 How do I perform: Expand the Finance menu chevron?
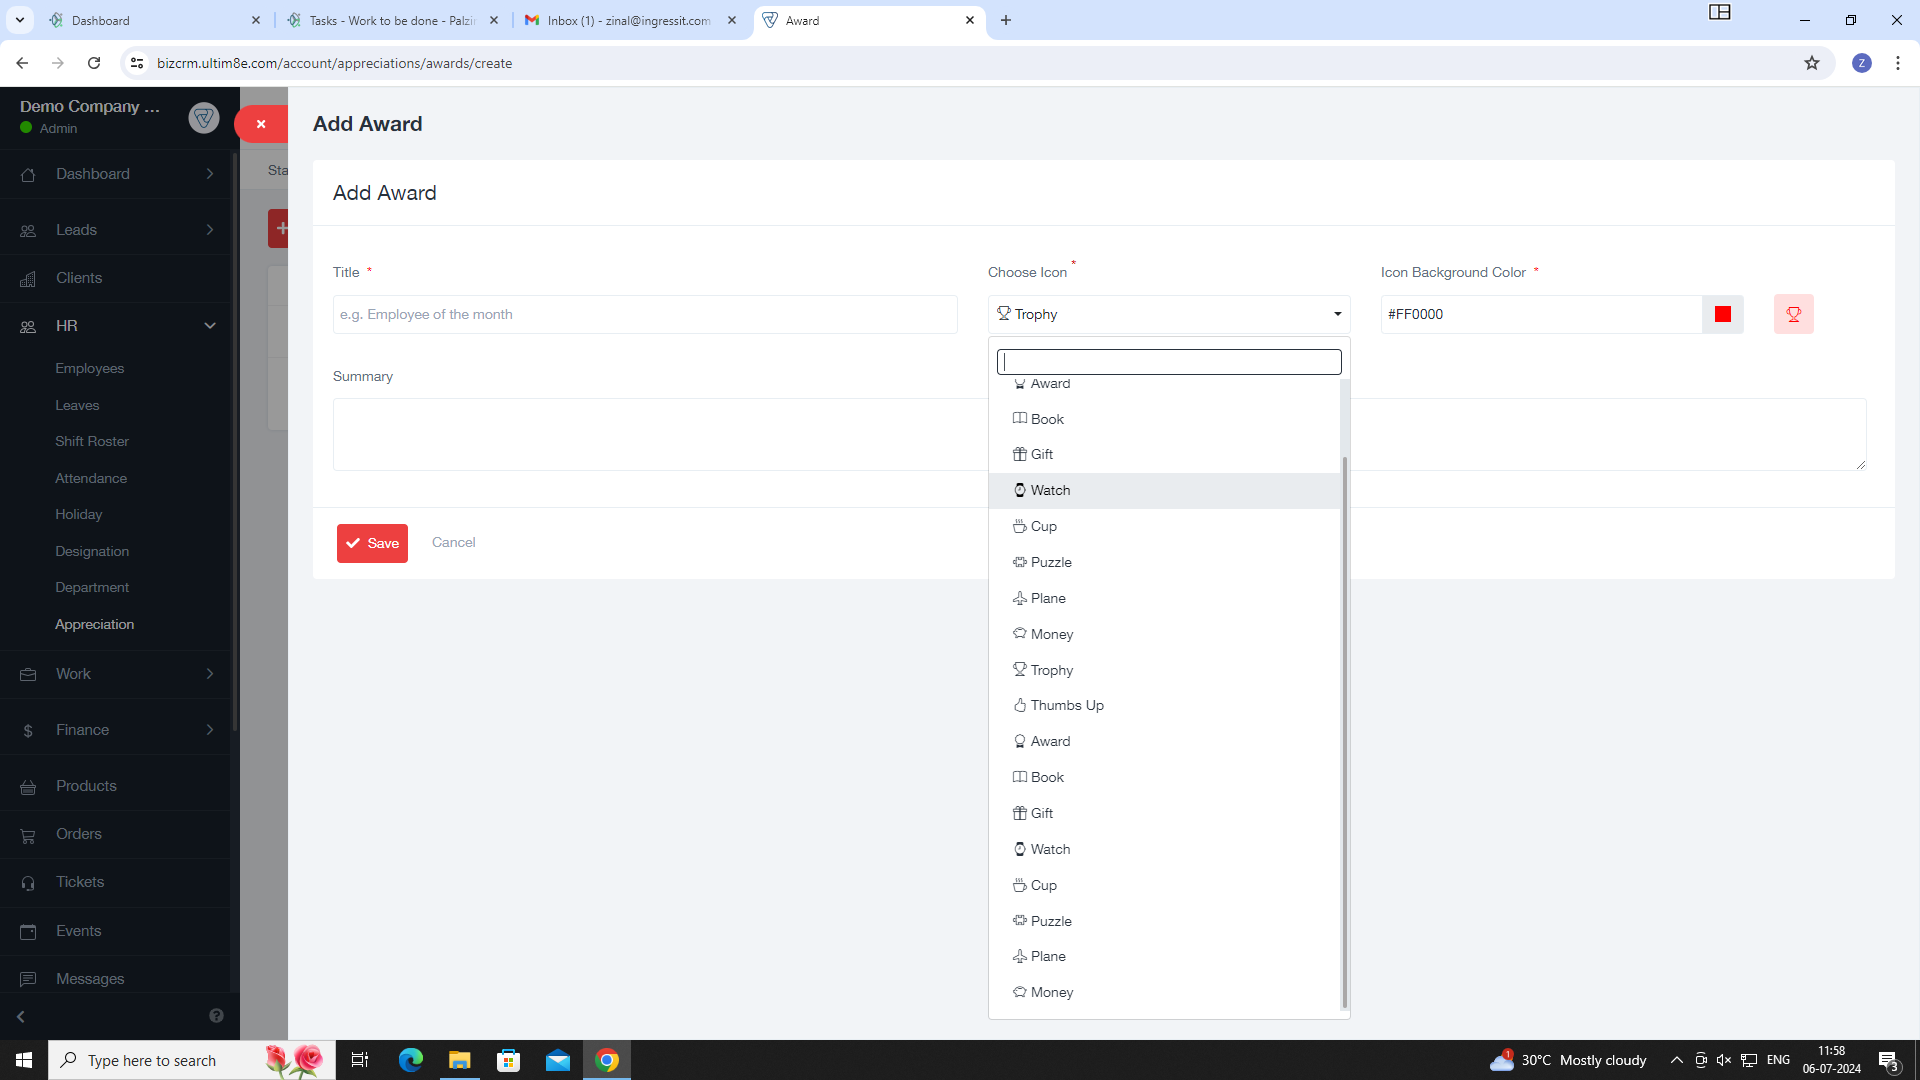(x=210, y=730)
